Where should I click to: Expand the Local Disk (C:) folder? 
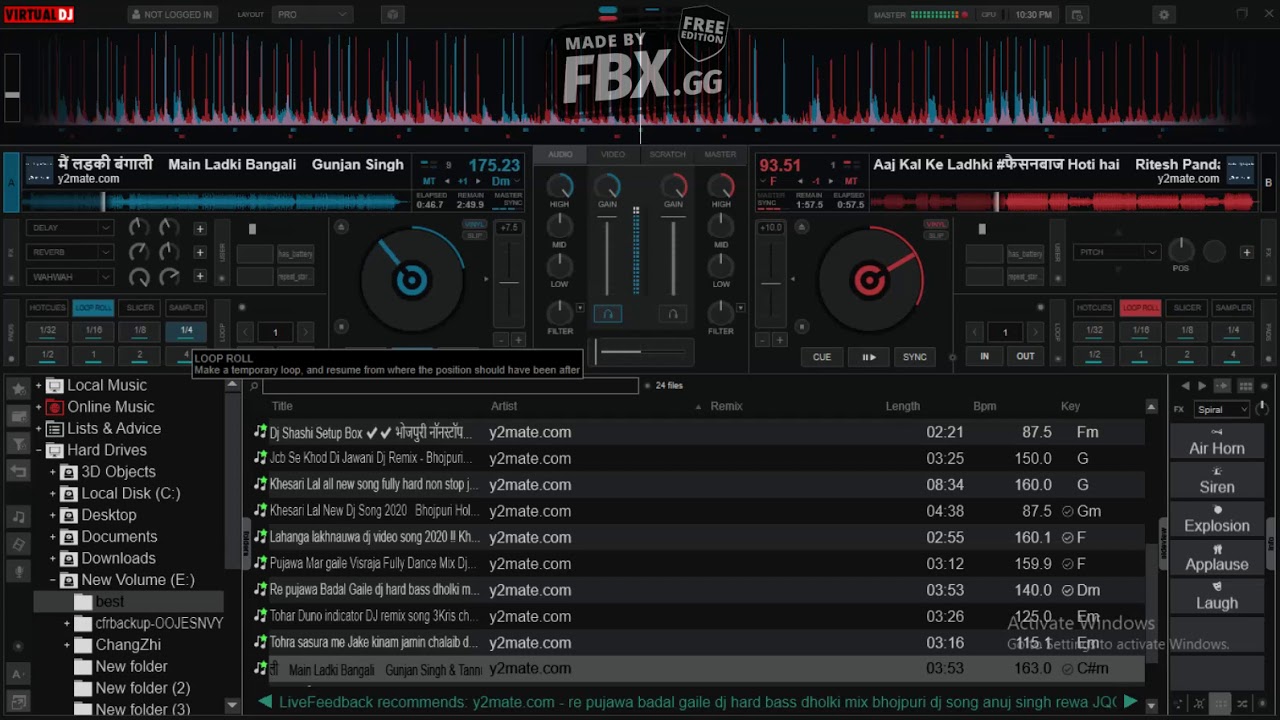53,494
